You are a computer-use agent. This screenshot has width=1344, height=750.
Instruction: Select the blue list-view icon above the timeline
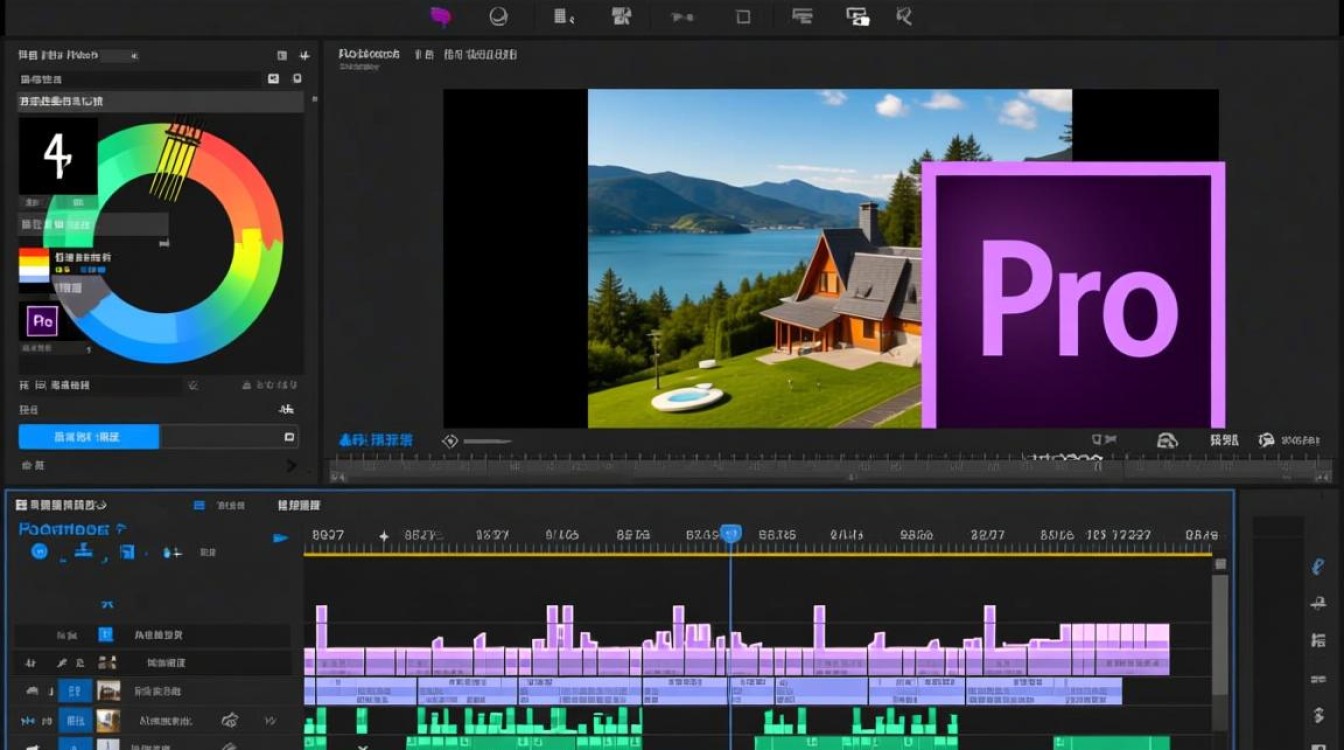199,506
